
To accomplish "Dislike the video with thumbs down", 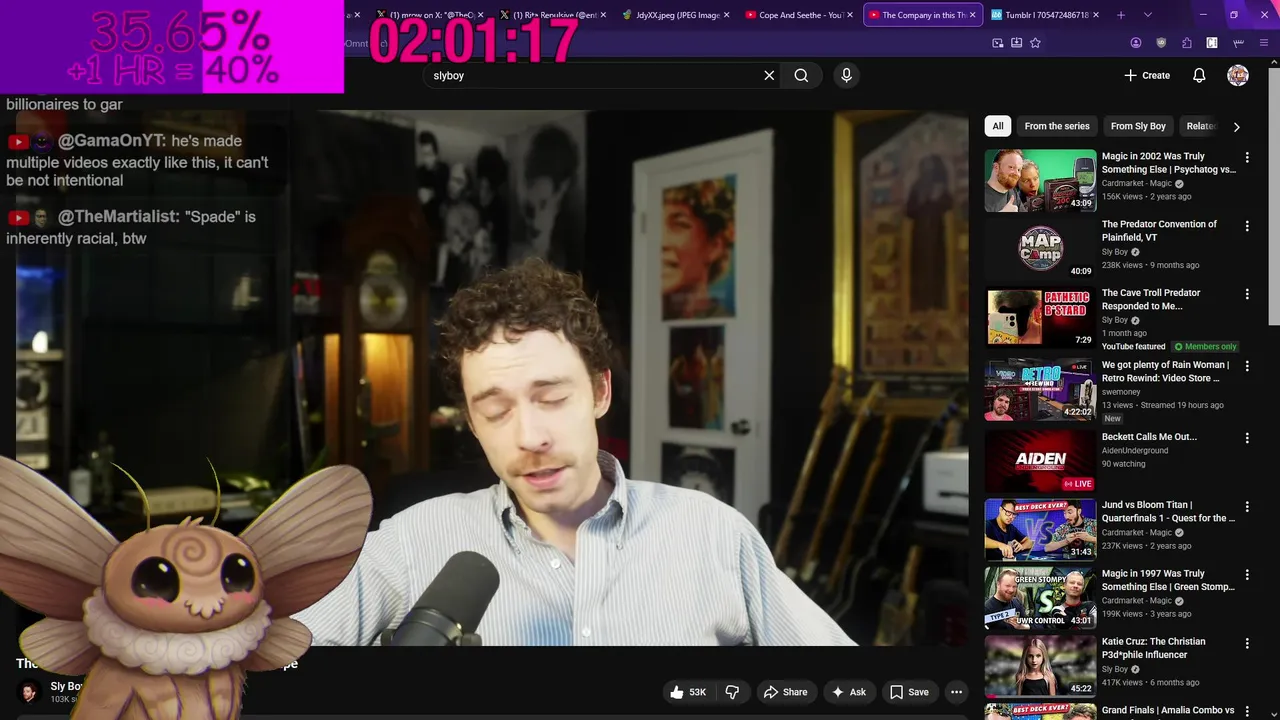I will (732, 692).
